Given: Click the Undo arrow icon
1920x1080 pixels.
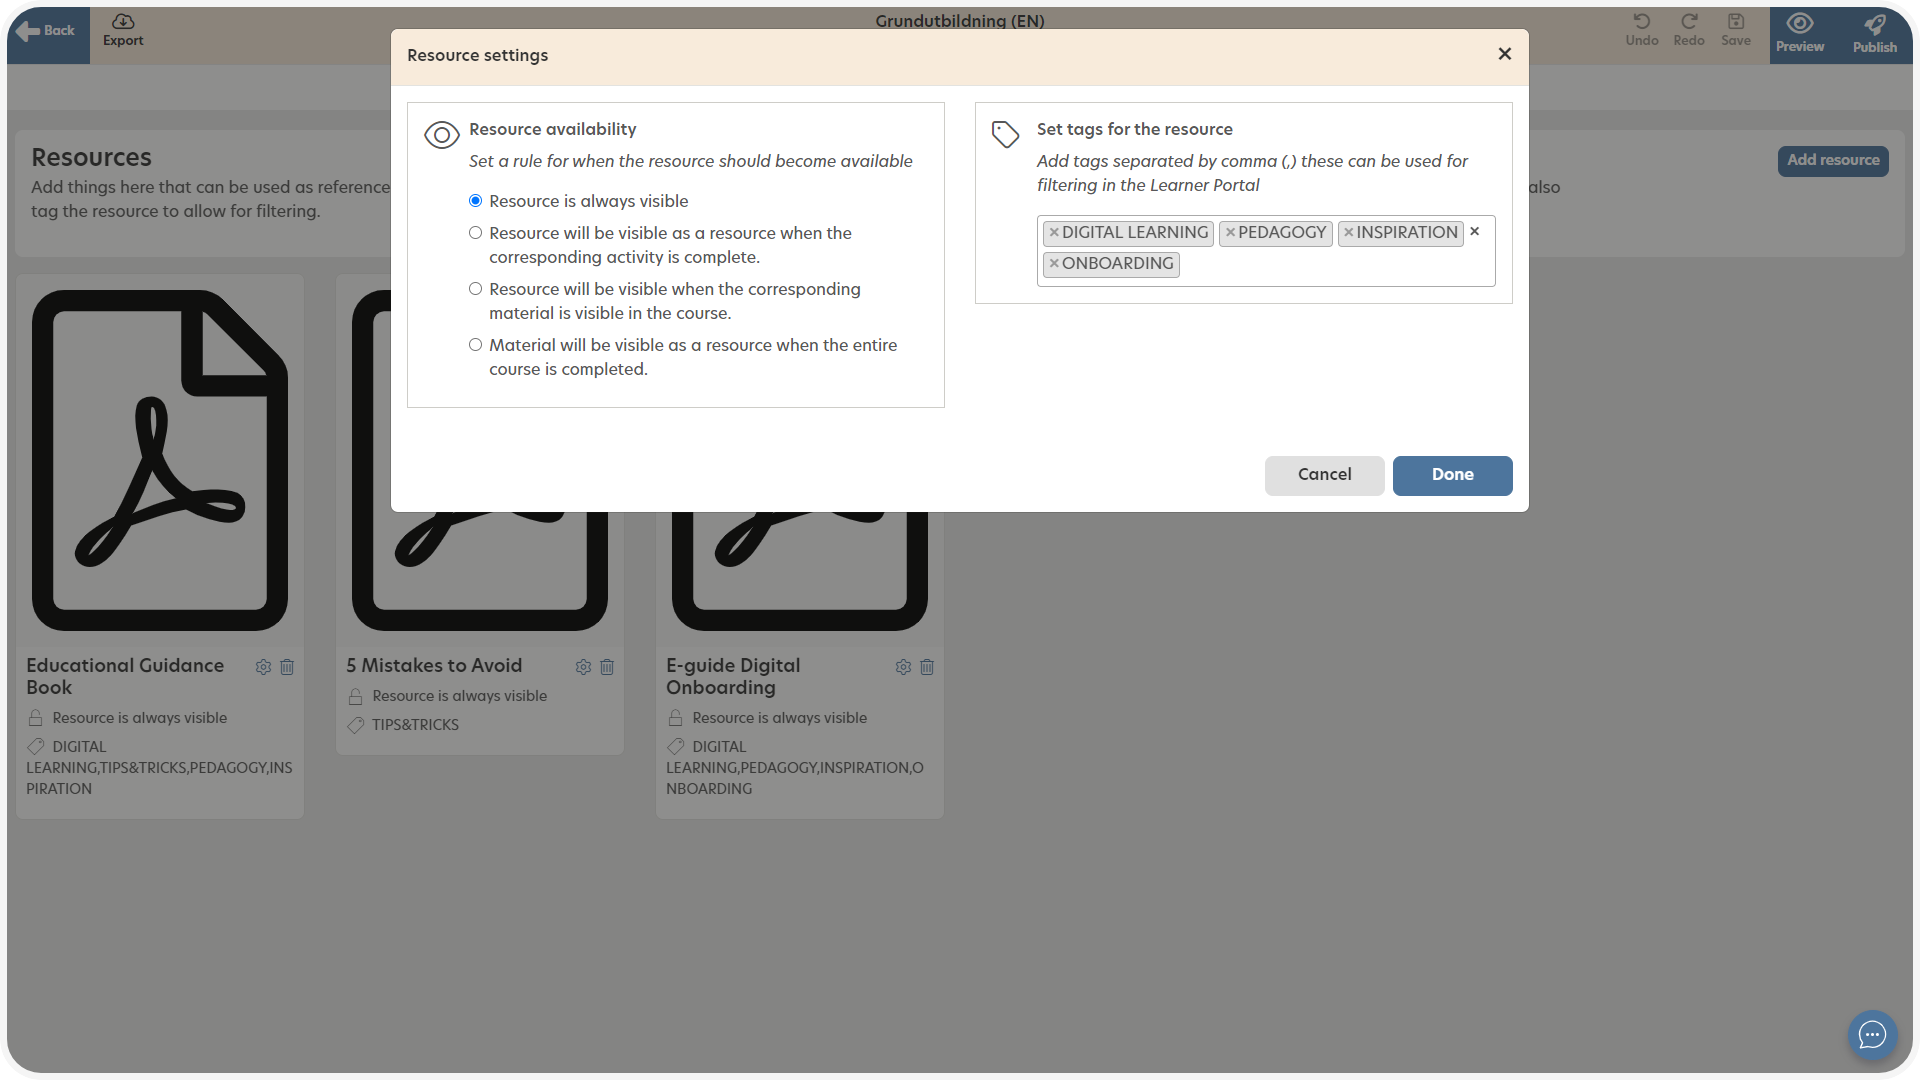Looking at the screenshot, I should click(1641, 22).
